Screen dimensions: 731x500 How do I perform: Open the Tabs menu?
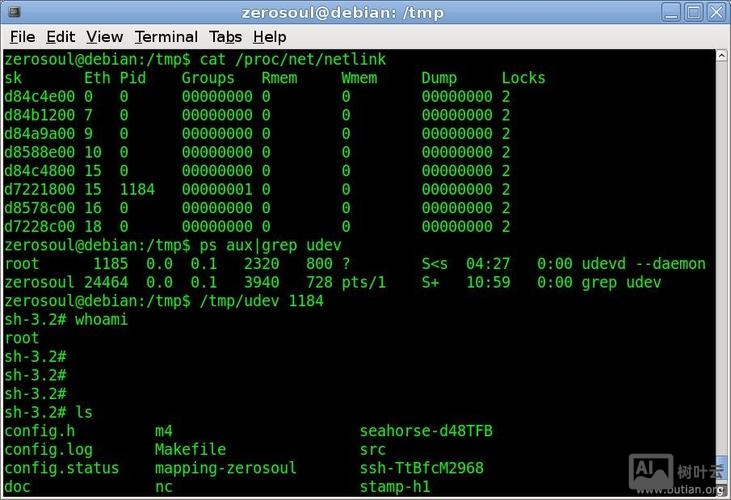point(225,37)
